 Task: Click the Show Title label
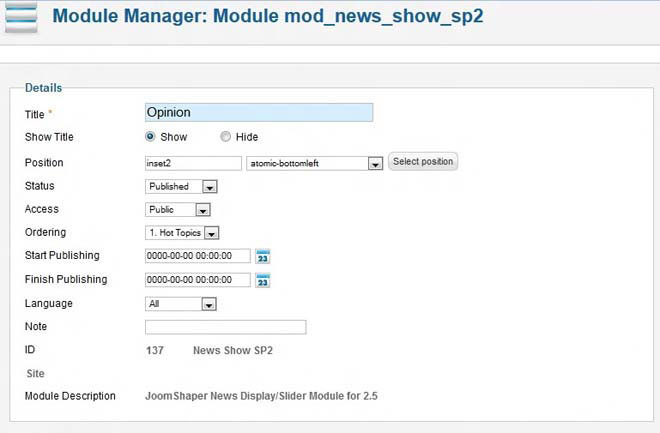click(49, 138)
